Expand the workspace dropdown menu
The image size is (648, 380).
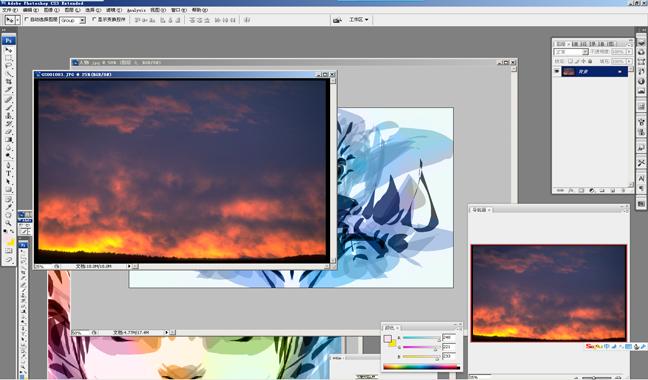tap(358, 19)
